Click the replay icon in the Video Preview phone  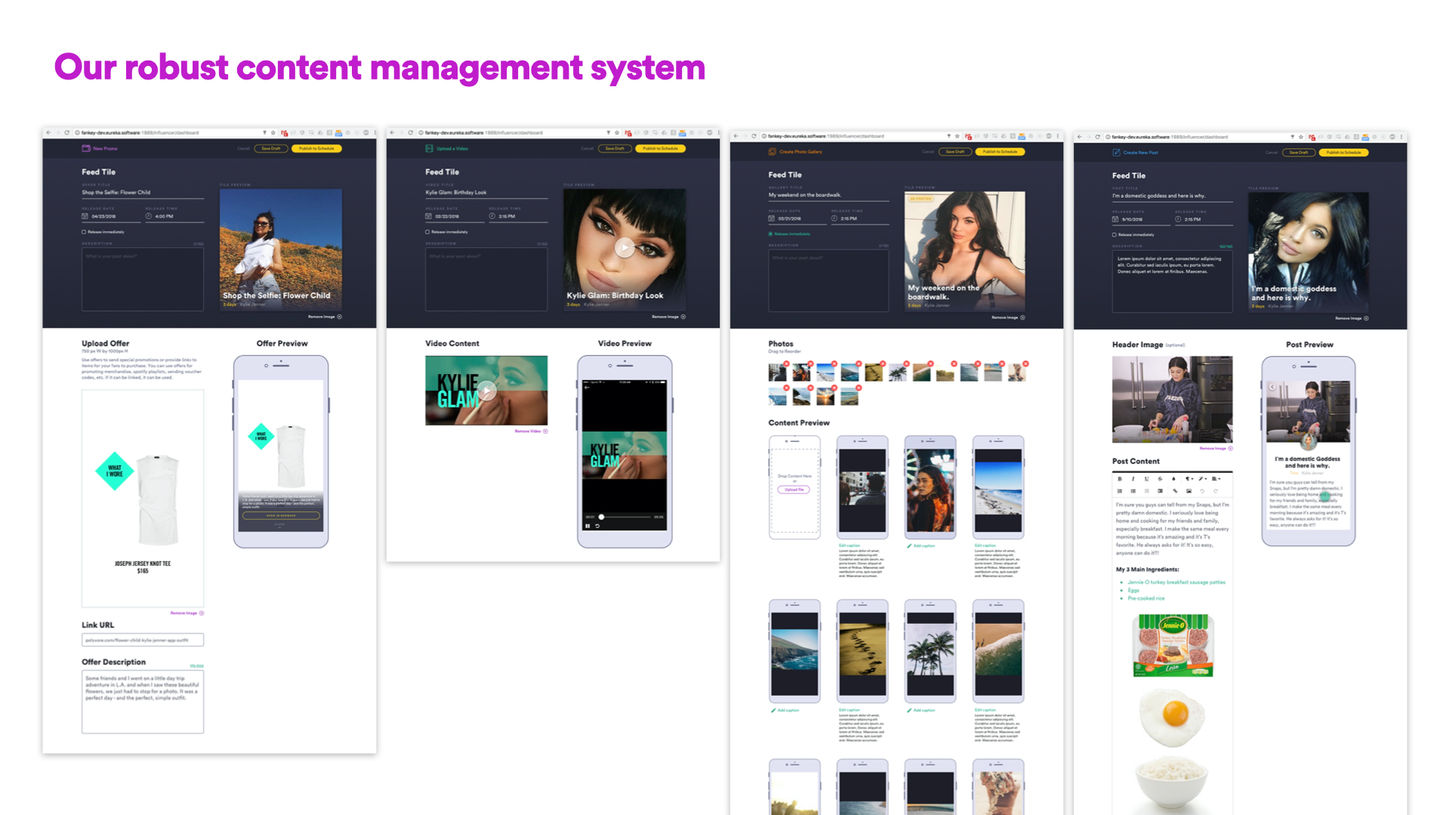597,526
